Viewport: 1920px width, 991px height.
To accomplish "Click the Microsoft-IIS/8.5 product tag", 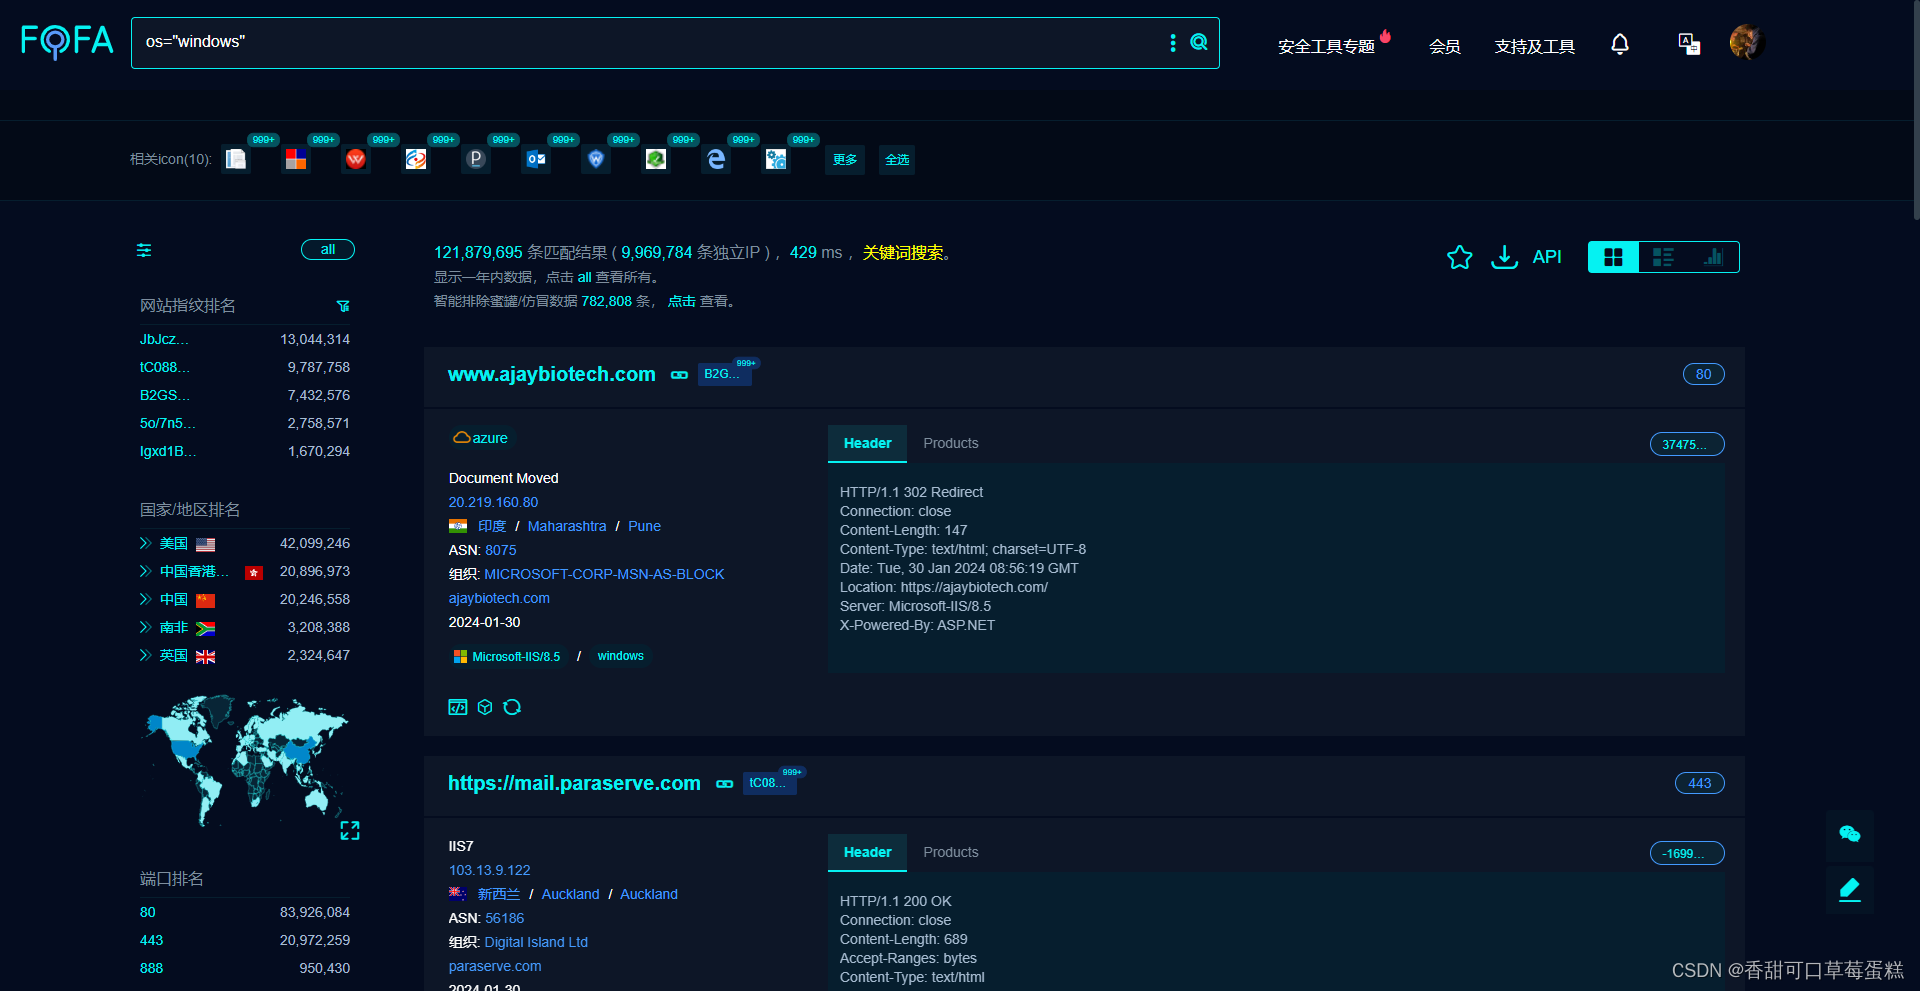I will click(507, 657).
